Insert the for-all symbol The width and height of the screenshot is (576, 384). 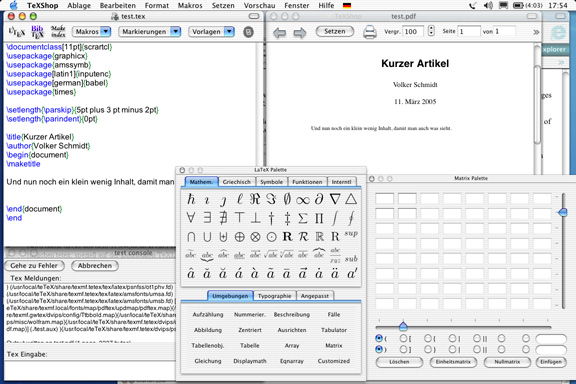[191, 218]
